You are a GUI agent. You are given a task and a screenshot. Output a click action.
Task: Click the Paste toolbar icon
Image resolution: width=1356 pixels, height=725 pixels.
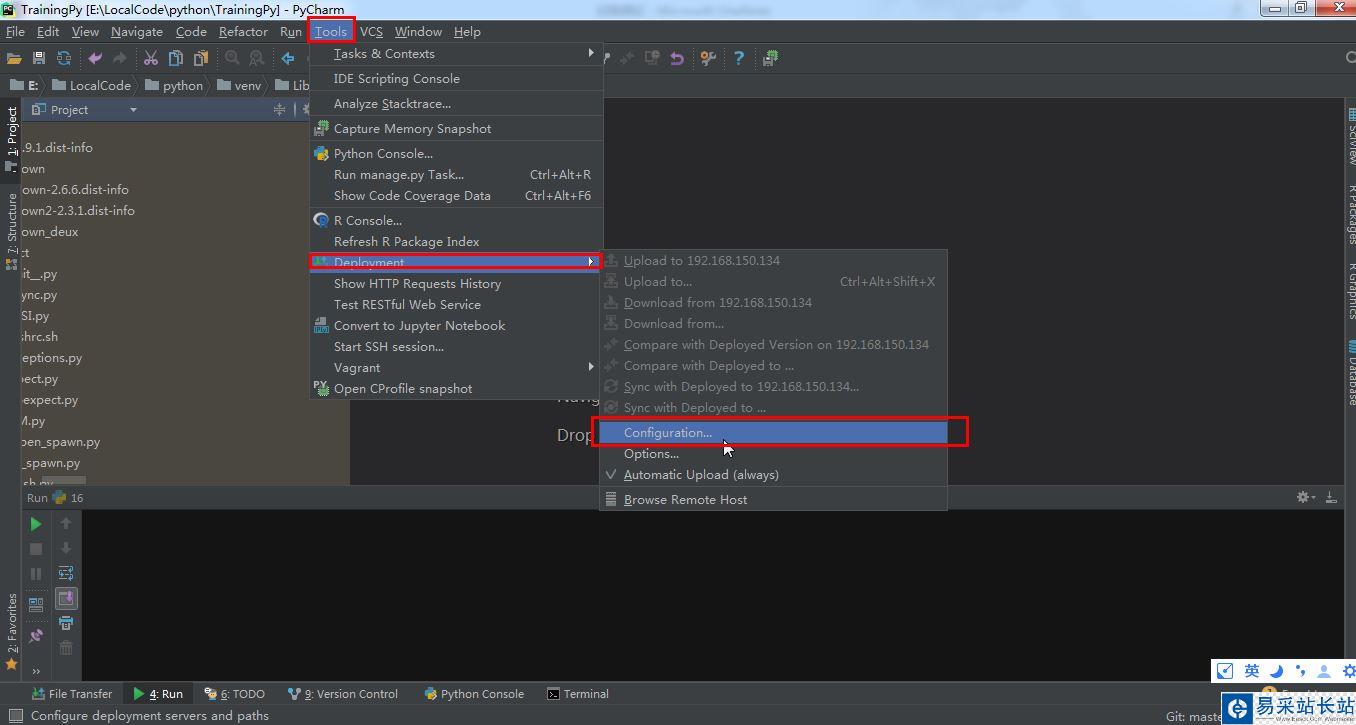coord(201,58)
